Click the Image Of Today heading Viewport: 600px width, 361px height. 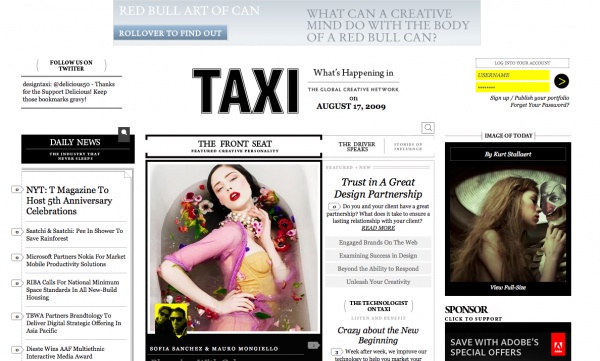(508, 136)
